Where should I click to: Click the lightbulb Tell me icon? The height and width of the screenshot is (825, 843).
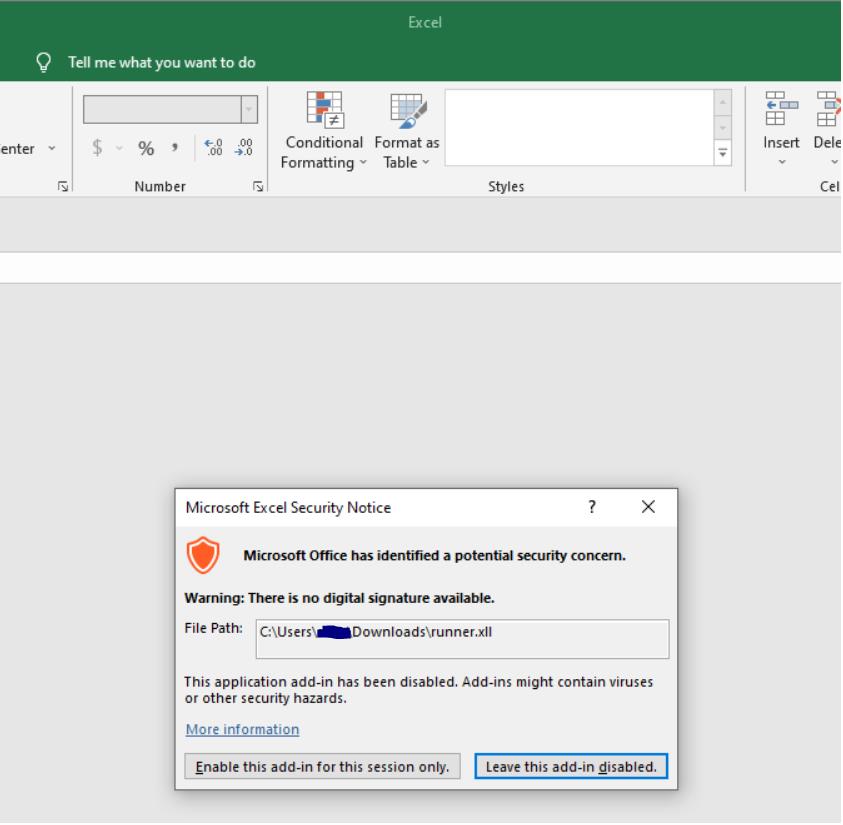point(44,62)
